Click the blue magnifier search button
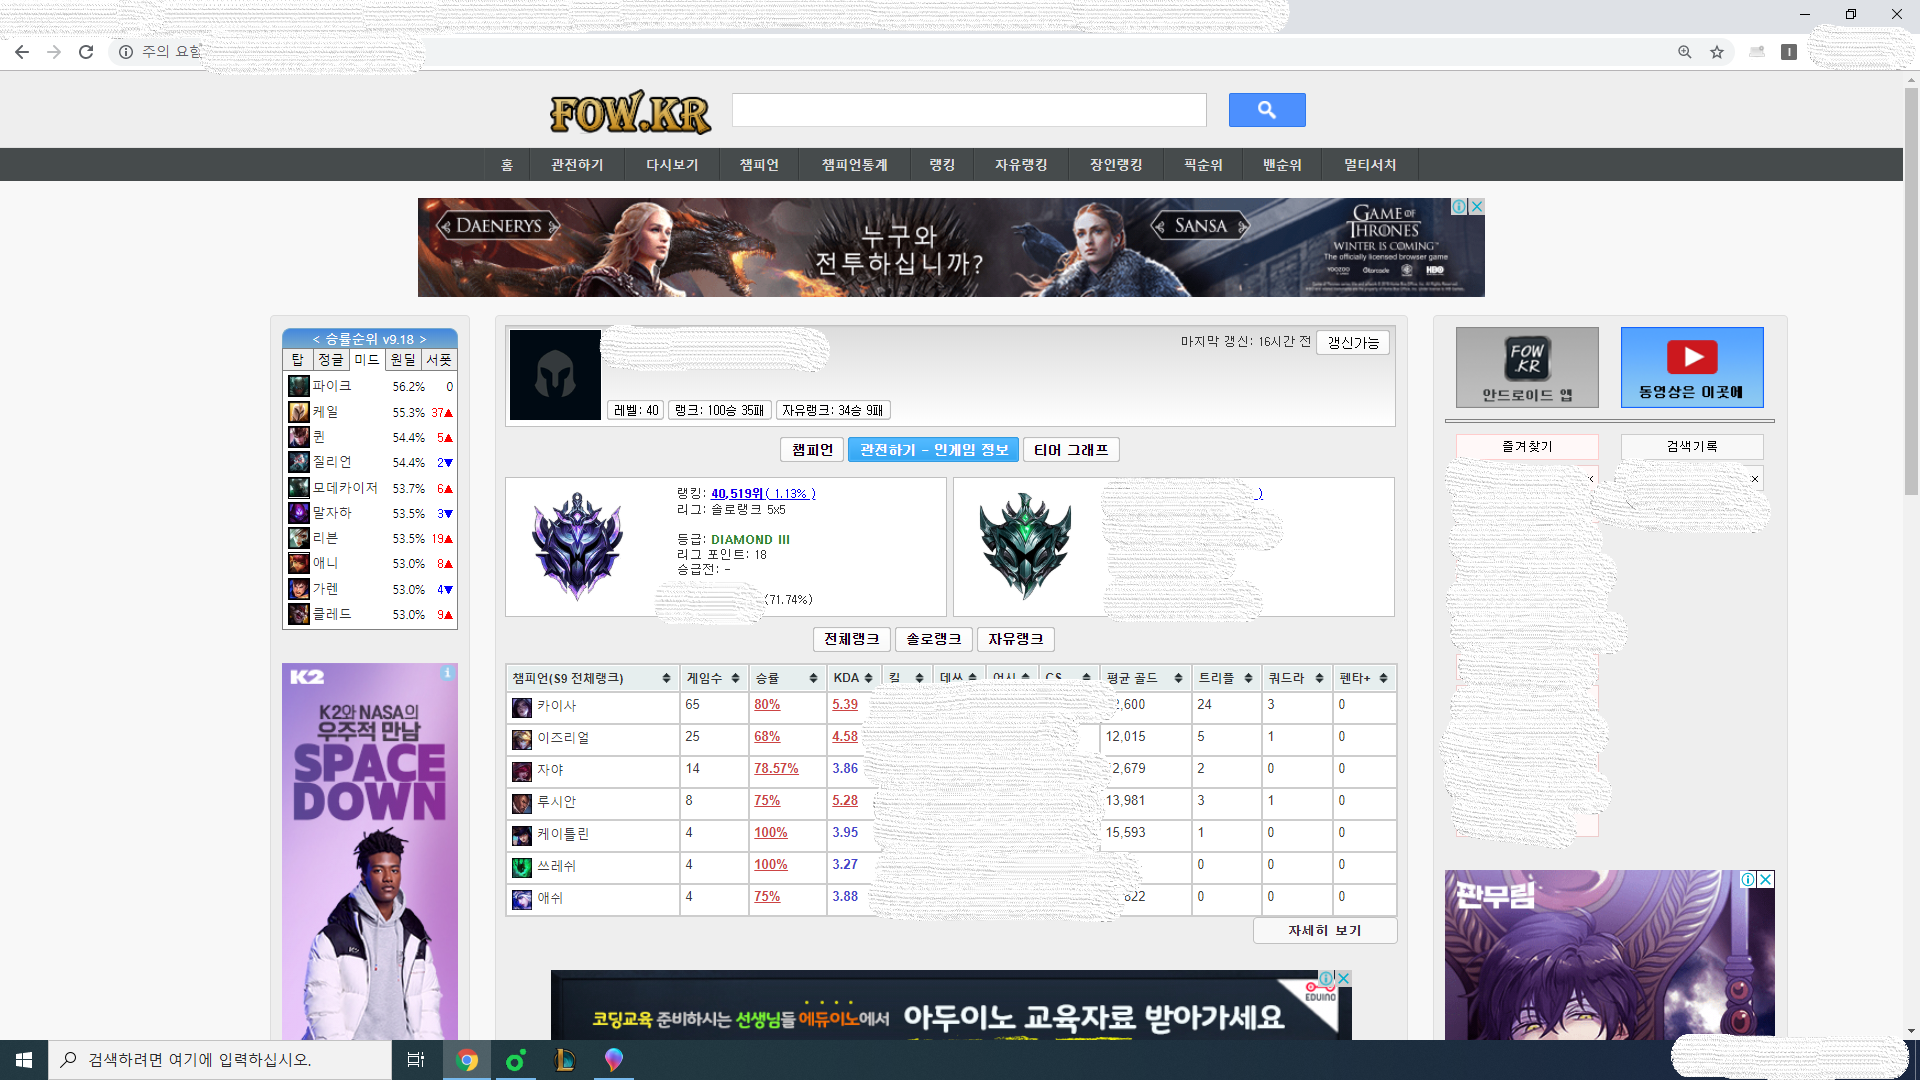This screenshot has height=1080, width=1920. pos(1267,110)
